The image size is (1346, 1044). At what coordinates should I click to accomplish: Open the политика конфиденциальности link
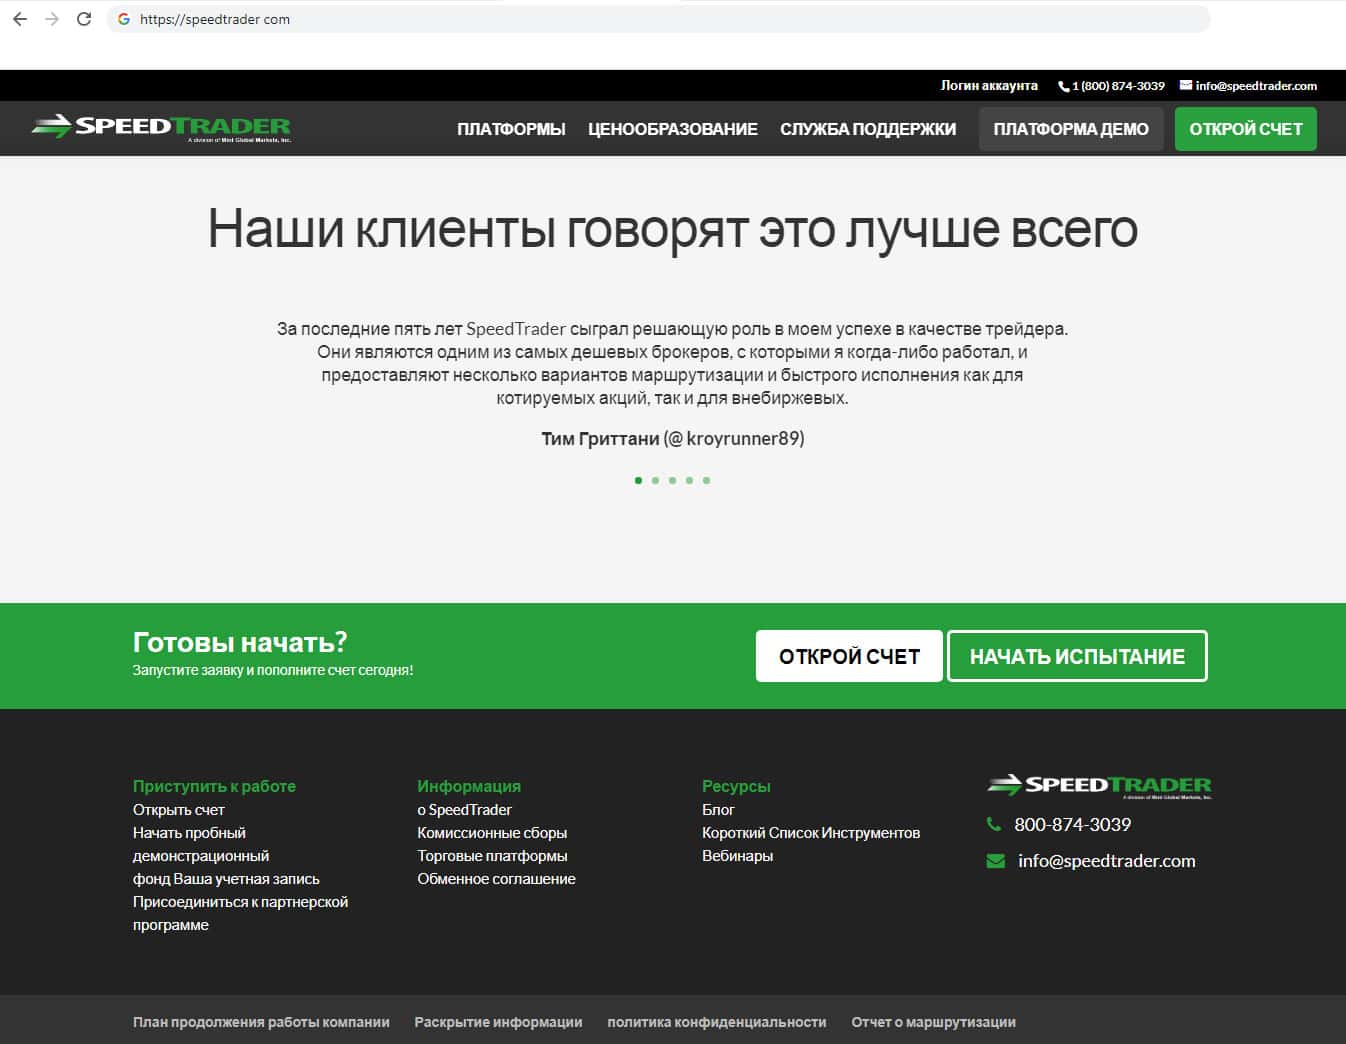point(717,1022)
